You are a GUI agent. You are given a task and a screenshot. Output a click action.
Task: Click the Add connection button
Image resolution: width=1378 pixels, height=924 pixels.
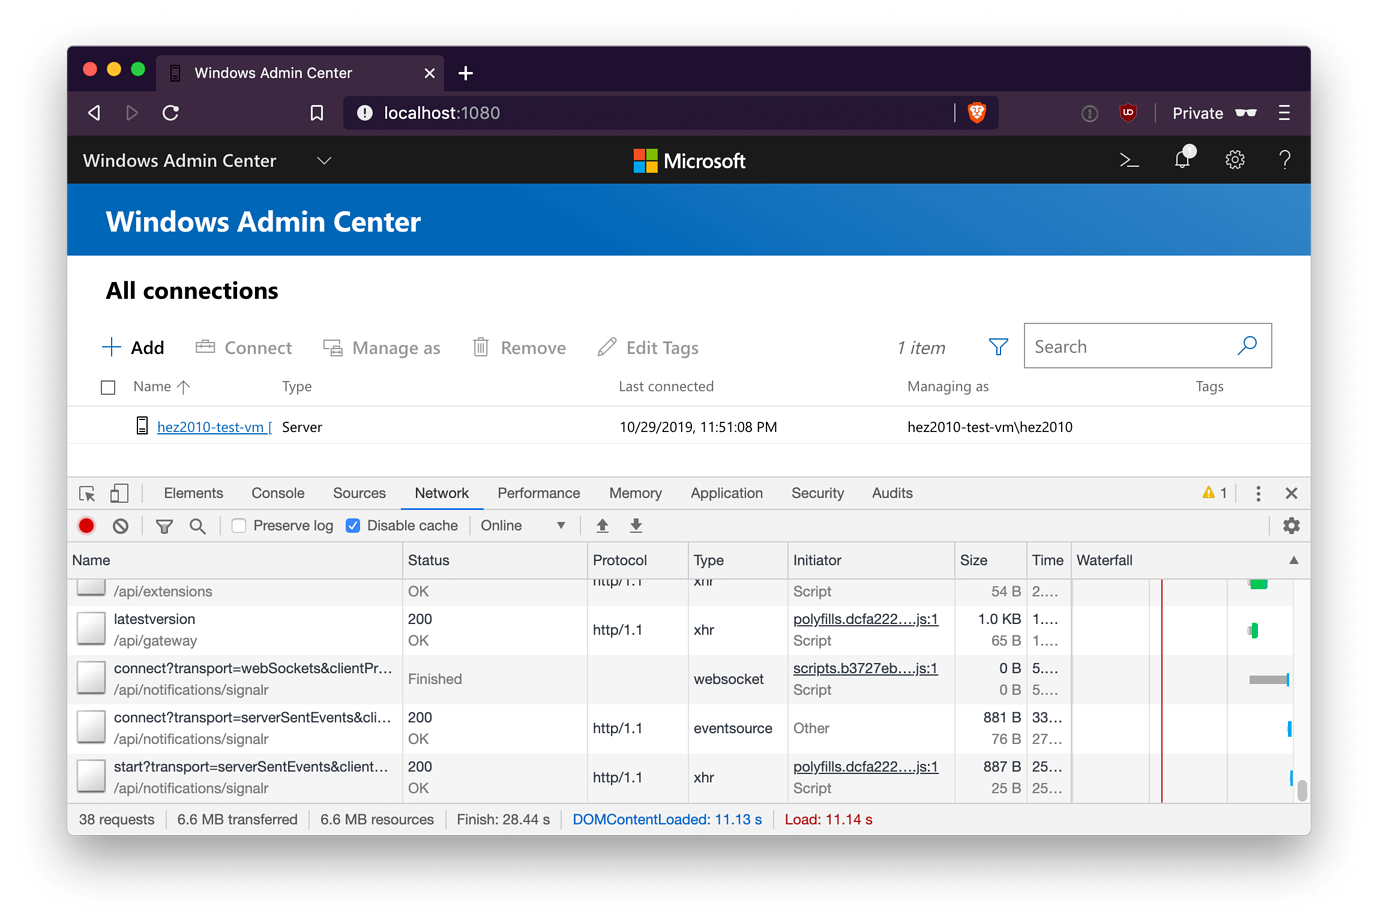click(133, 348)
